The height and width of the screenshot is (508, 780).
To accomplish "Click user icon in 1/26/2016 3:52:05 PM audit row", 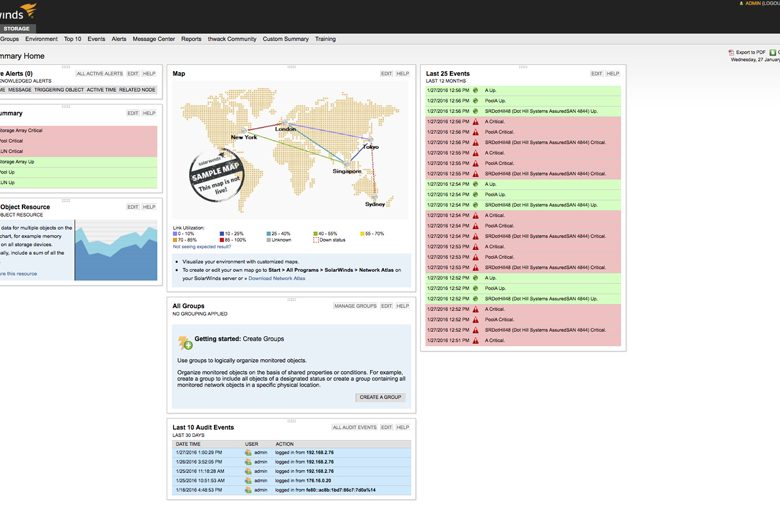I will pos(248,462).
